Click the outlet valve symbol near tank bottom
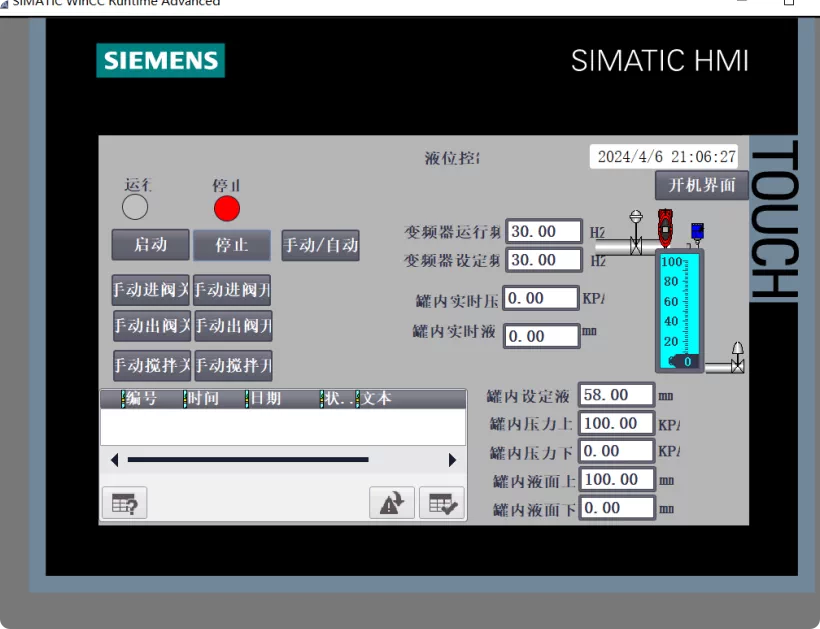 [x=737, y=358]
